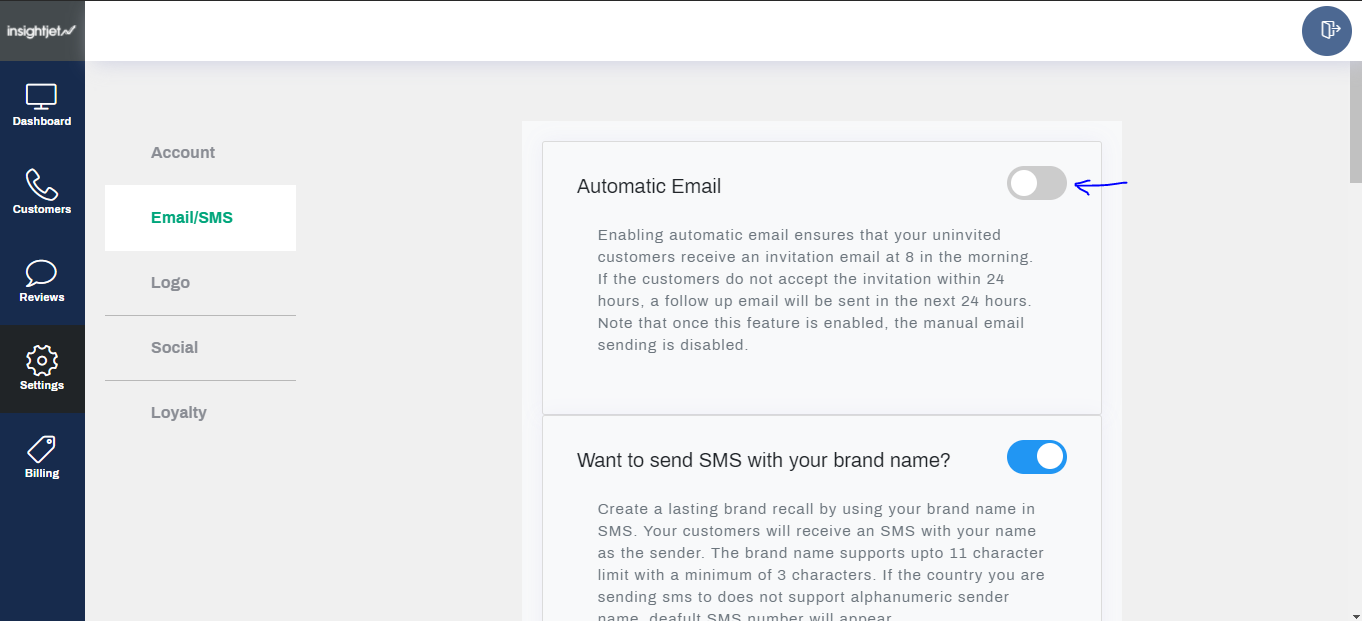Click the SMS brand name heading
1362x621 pixels.
click(x=763, y=460)
